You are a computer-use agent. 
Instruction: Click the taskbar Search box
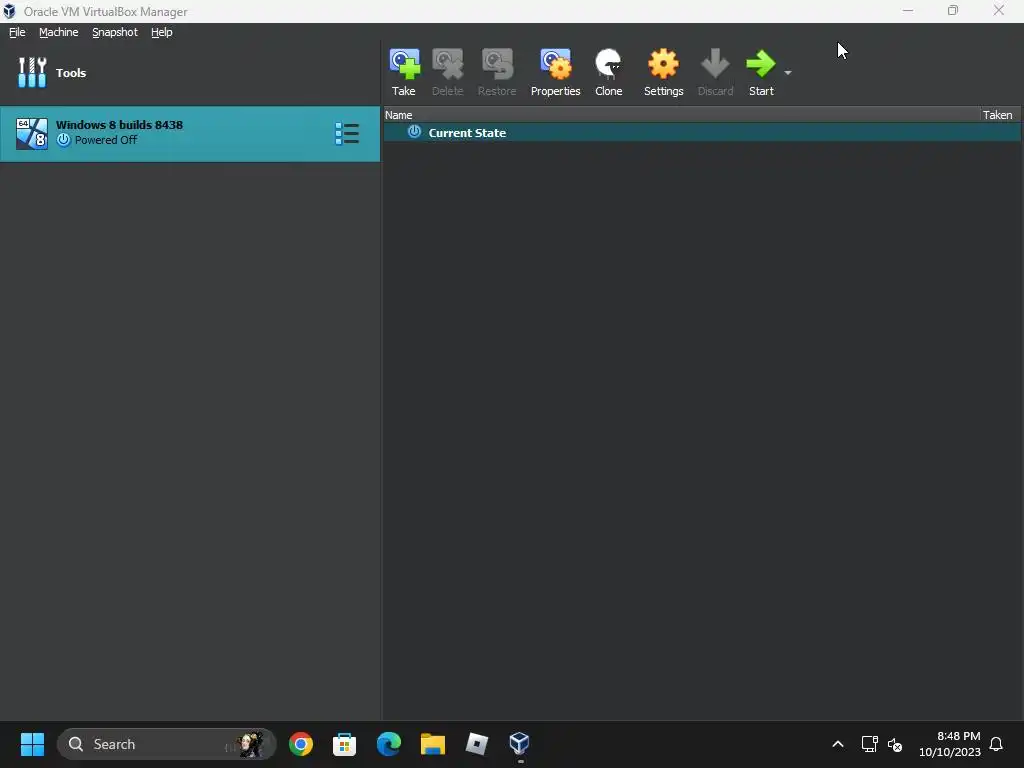pos(167,744)
